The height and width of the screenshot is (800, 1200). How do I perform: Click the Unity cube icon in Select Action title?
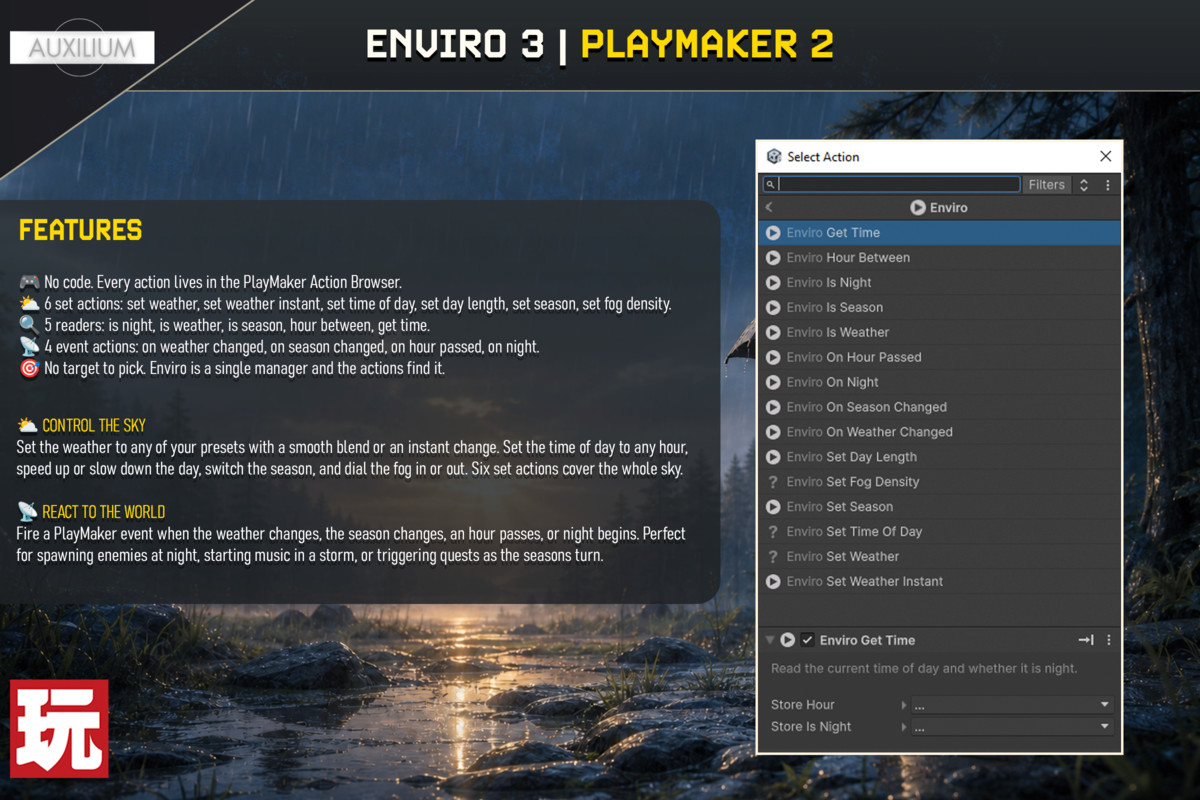(x=774, y=157)
